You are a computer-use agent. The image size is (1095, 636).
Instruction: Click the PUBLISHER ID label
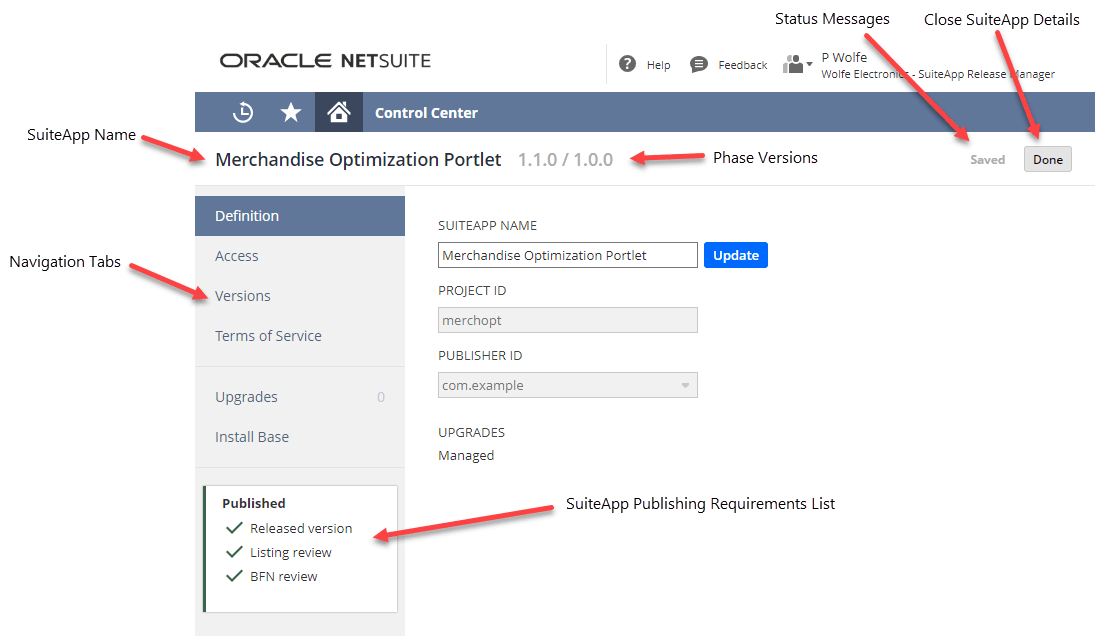click(x=480, y=355)
